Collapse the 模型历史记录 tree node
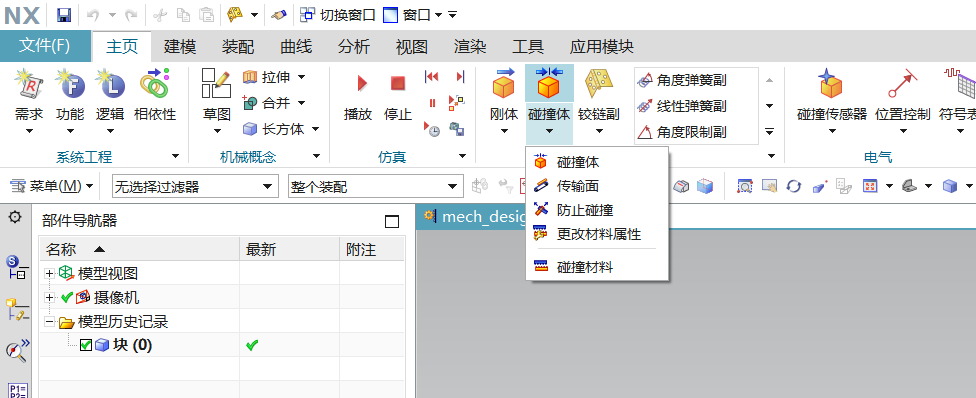976x398 pixels. pos(50,322)
